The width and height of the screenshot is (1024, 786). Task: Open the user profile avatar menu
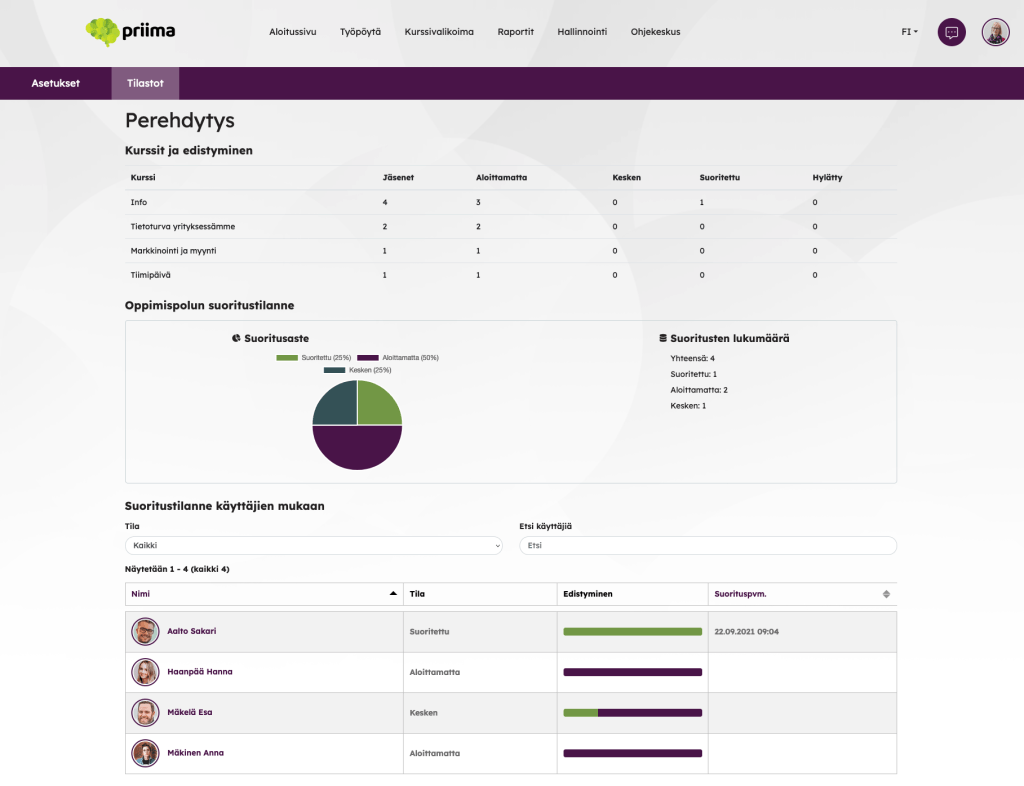click(x=995, y=32)
